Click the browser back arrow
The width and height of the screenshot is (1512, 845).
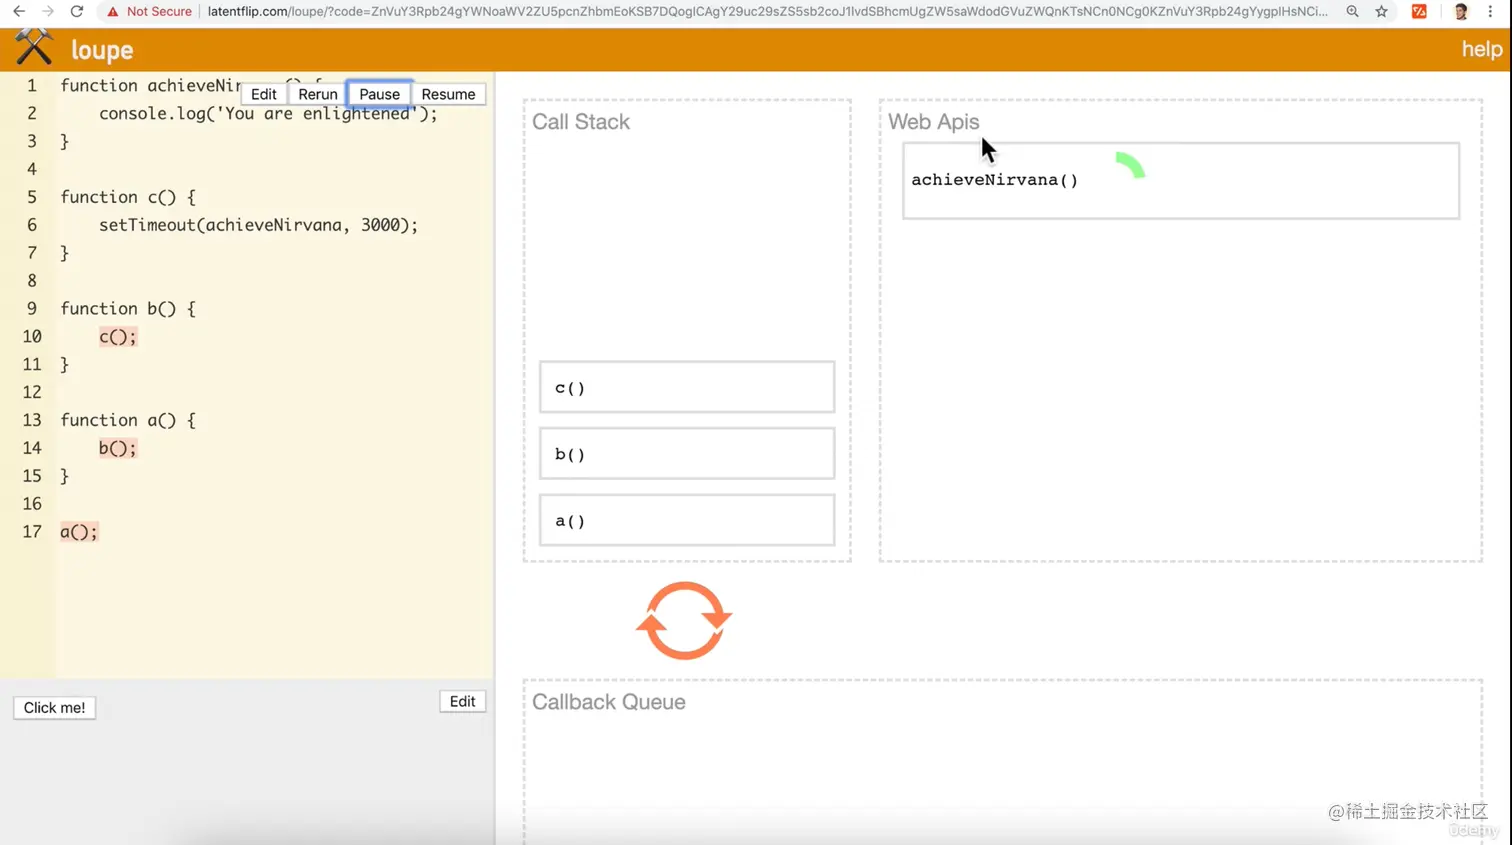pos(19,11)
